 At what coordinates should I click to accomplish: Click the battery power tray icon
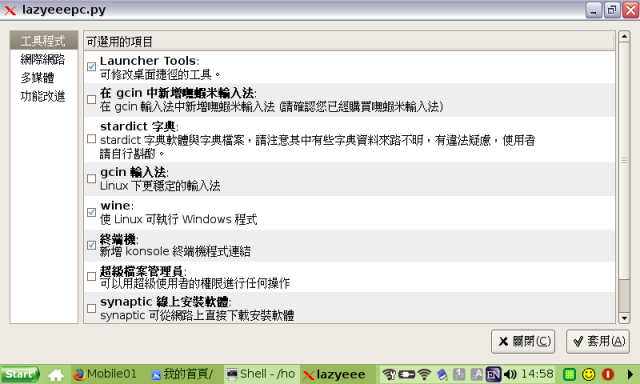tap(407, 374)
